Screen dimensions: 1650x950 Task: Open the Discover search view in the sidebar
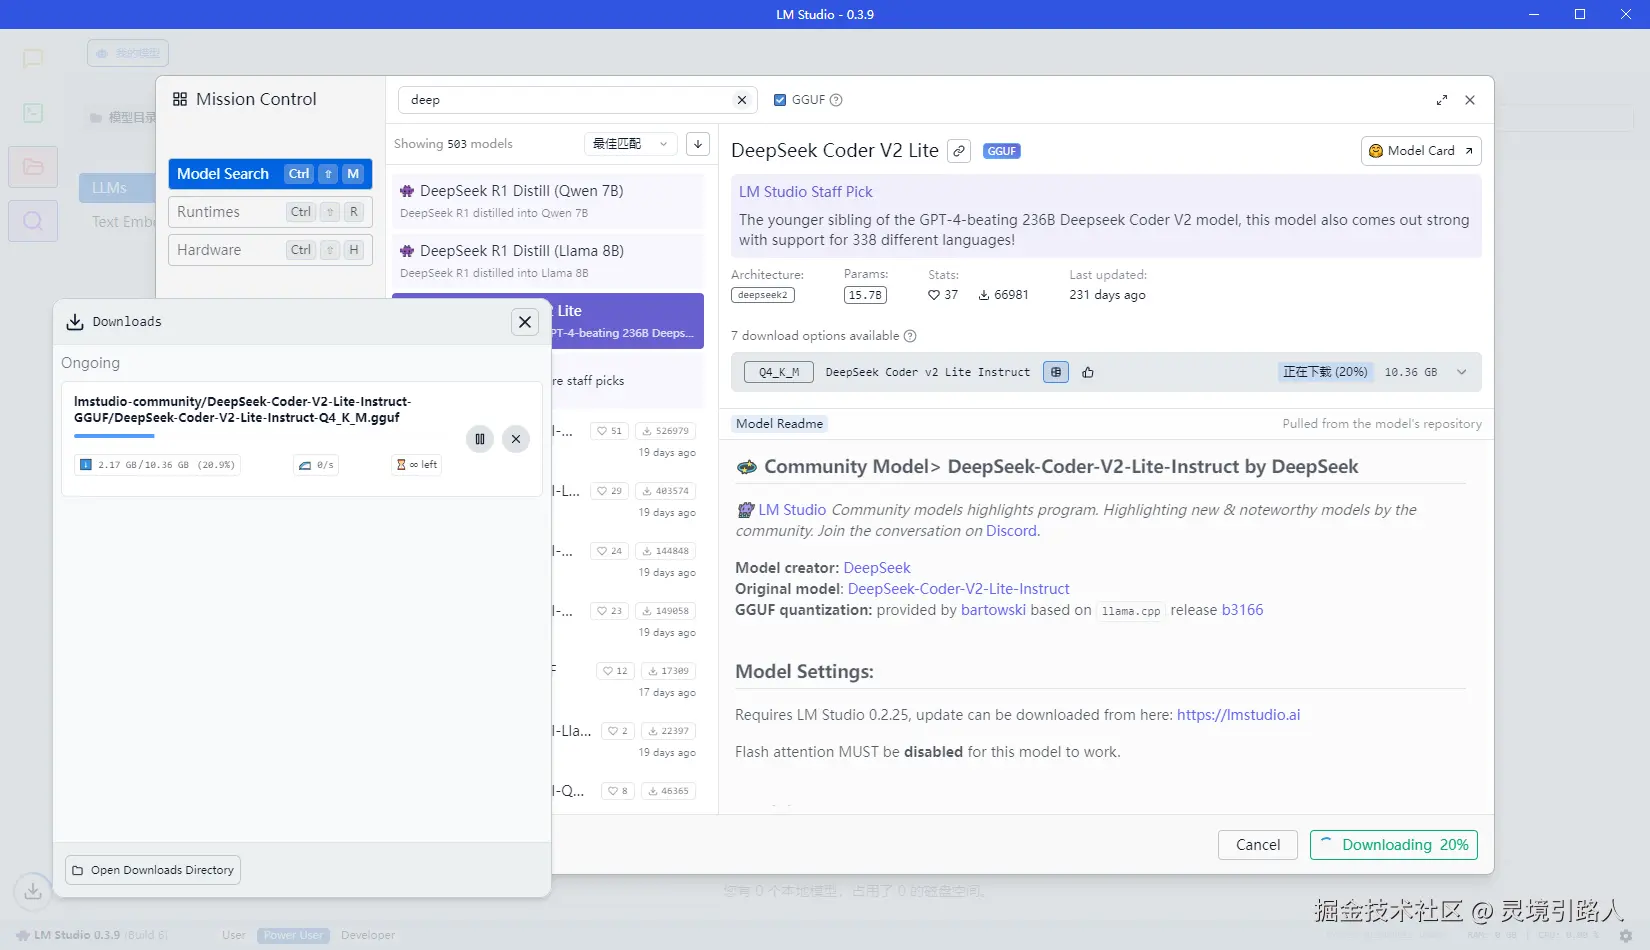click(33, 221)
